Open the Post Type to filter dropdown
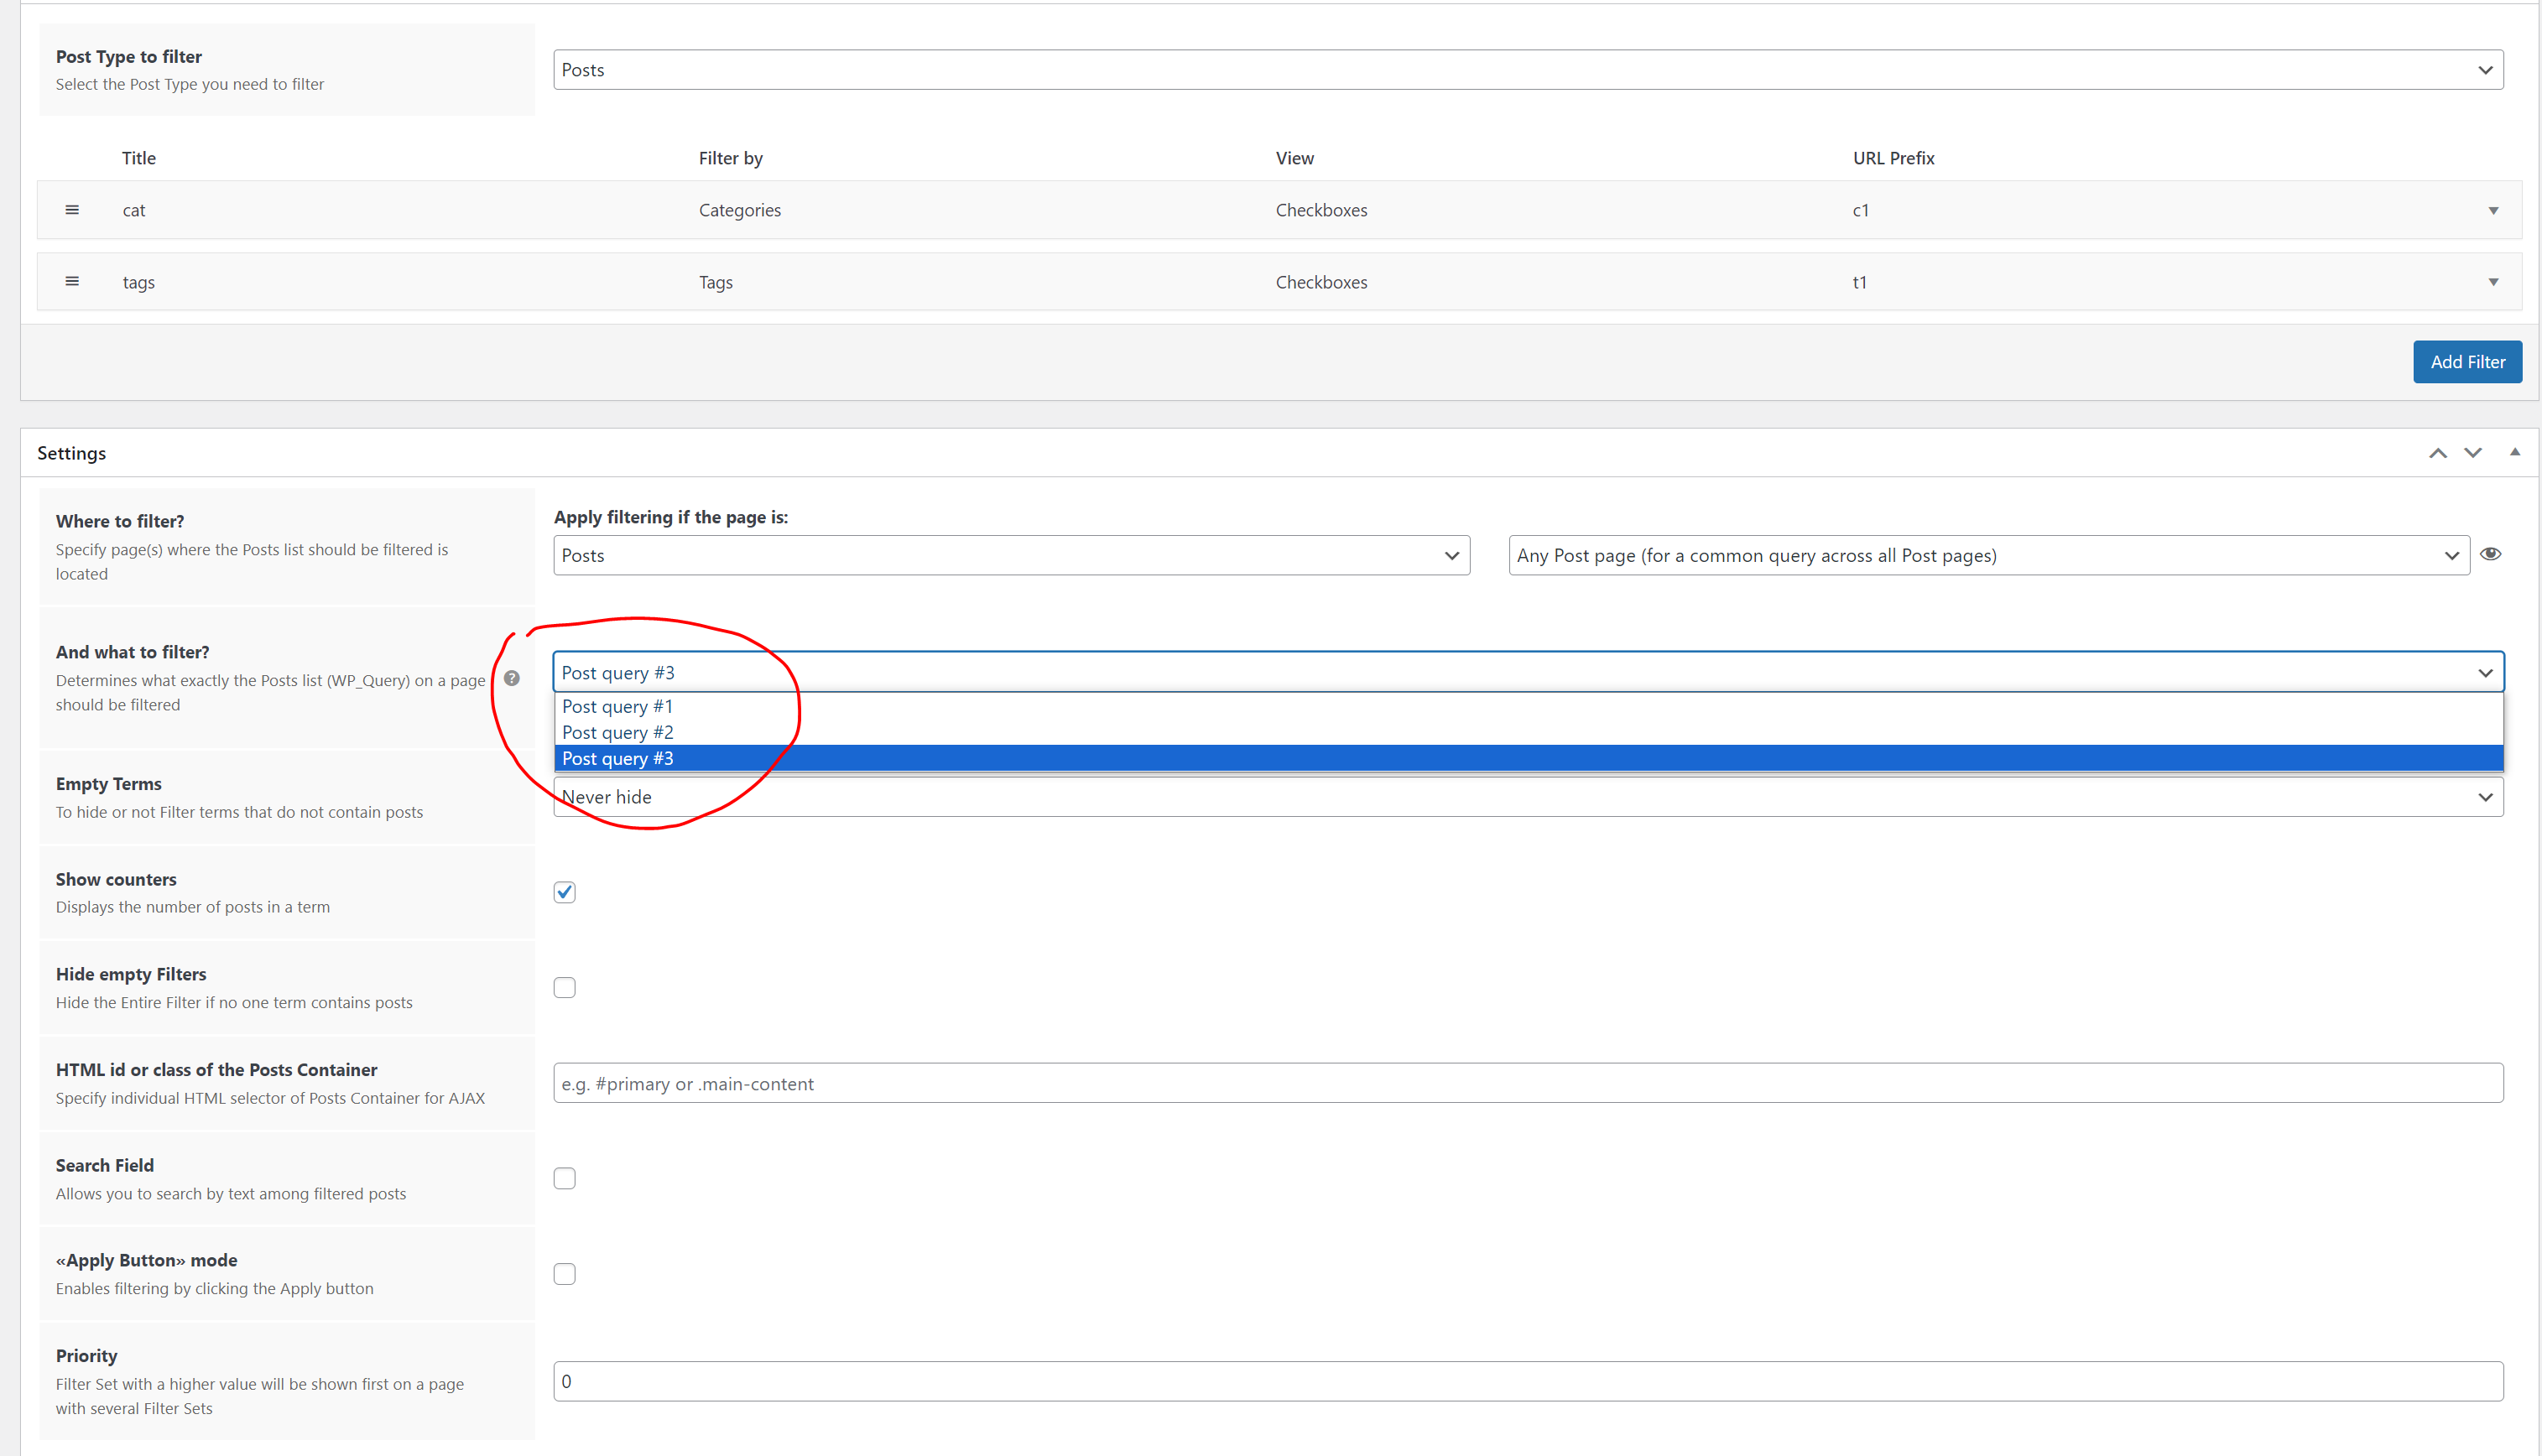This screenshot has width=2542, height=1456. pyautogui.click(x=1528, y=70)
